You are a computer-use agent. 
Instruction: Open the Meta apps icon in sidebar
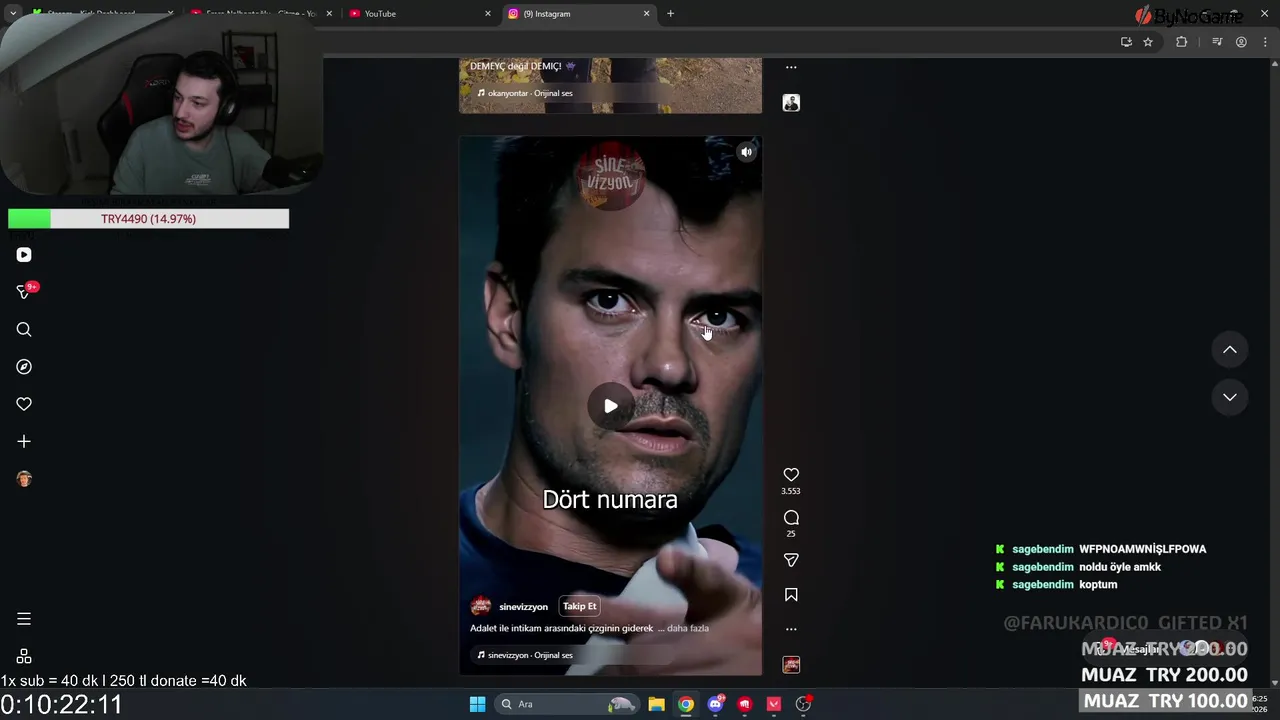(24, 656)
